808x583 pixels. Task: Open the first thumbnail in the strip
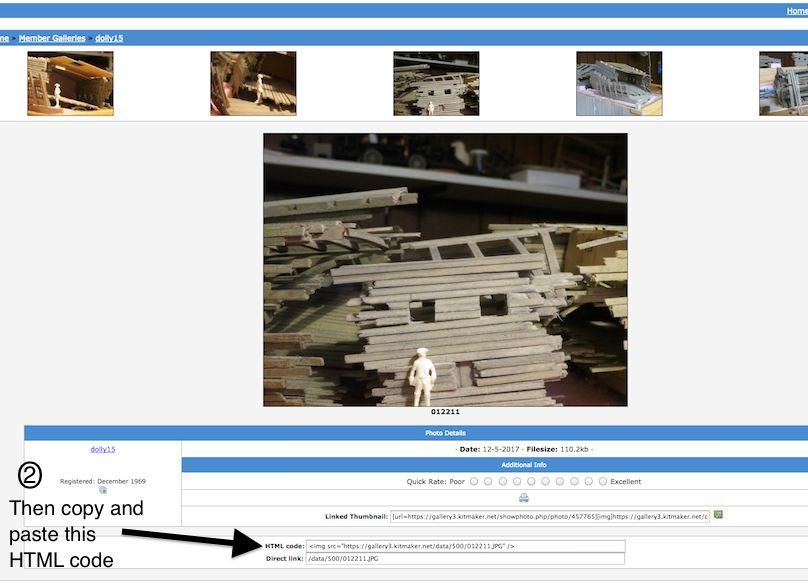click(x=70, y=84)
